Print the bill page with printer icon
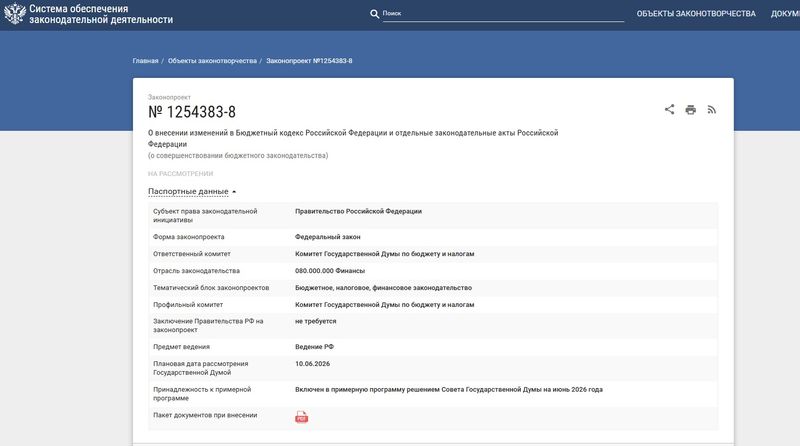 [690, 110]
